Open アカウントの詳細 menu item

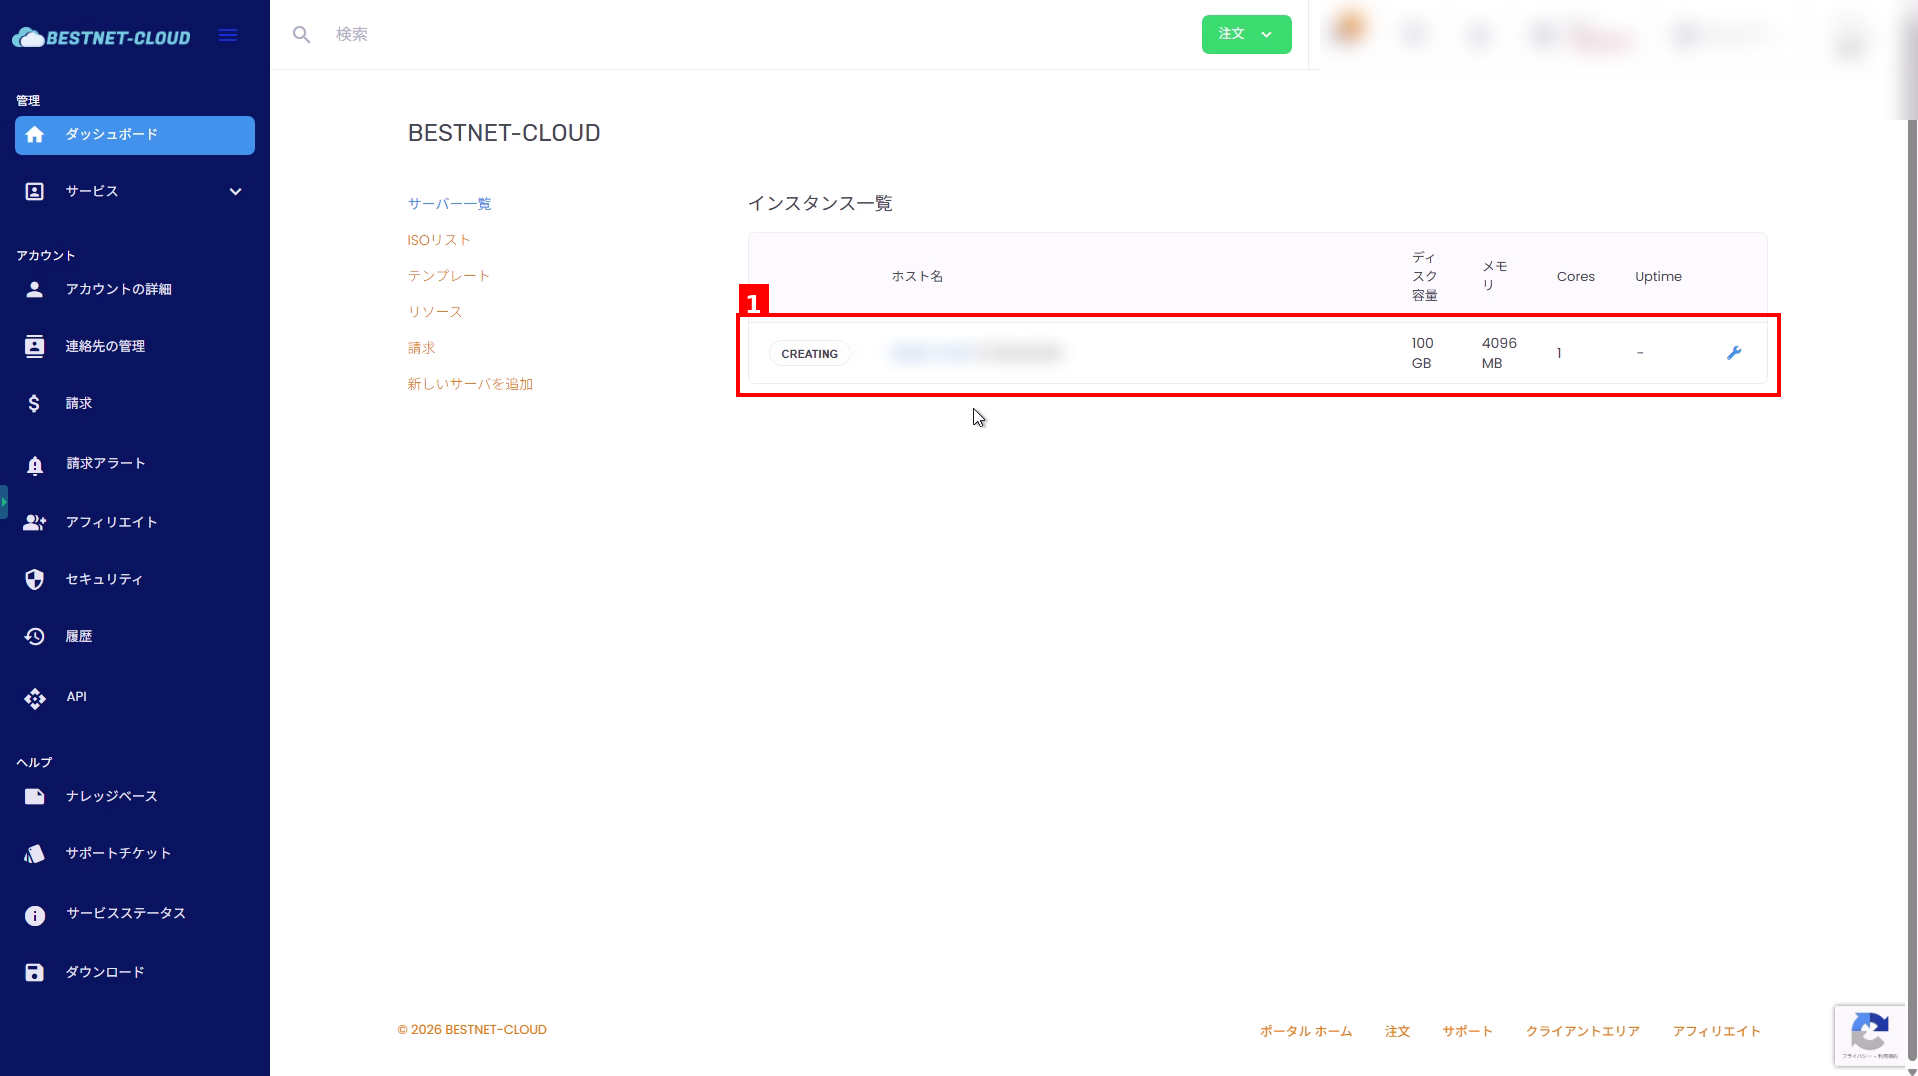click(118, 290)
